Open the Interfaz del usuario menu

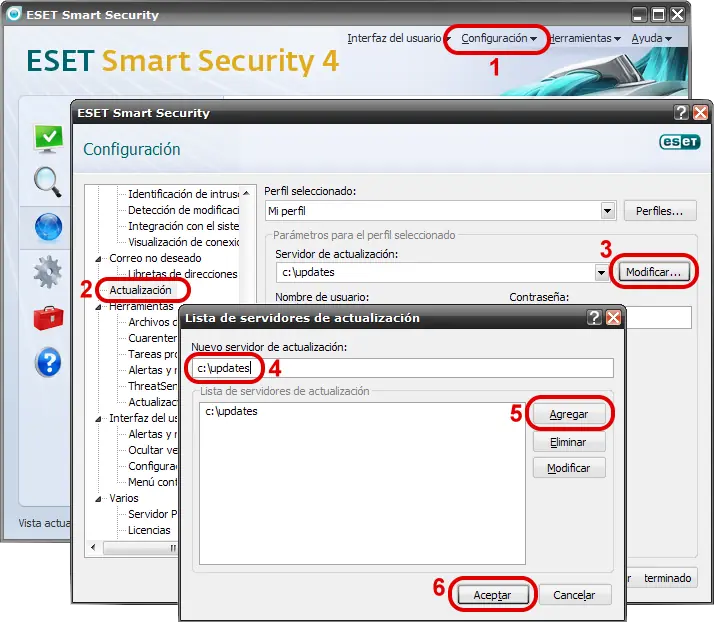coord(399,38)
